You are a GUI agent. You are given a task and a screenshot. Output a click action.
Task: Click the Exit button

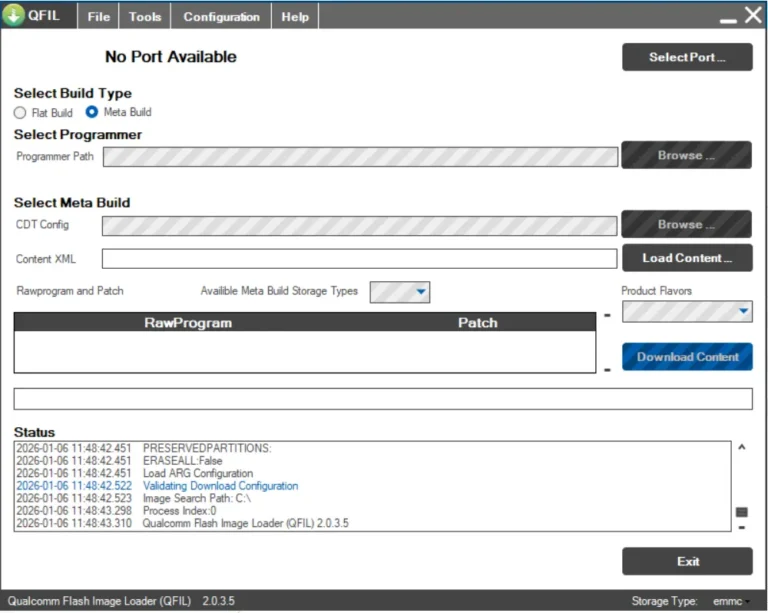(687, 561)
